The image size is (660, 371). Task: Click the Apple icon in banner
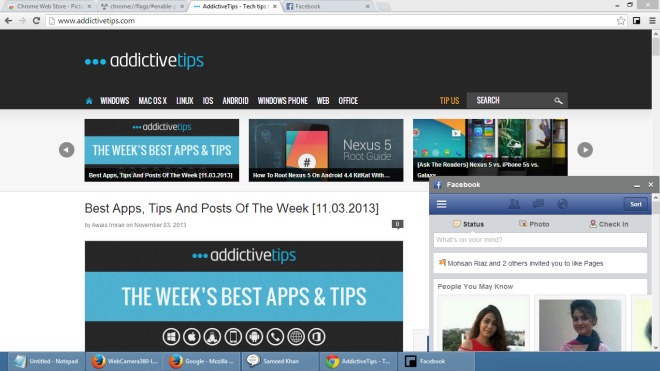[x=192, y=337]
